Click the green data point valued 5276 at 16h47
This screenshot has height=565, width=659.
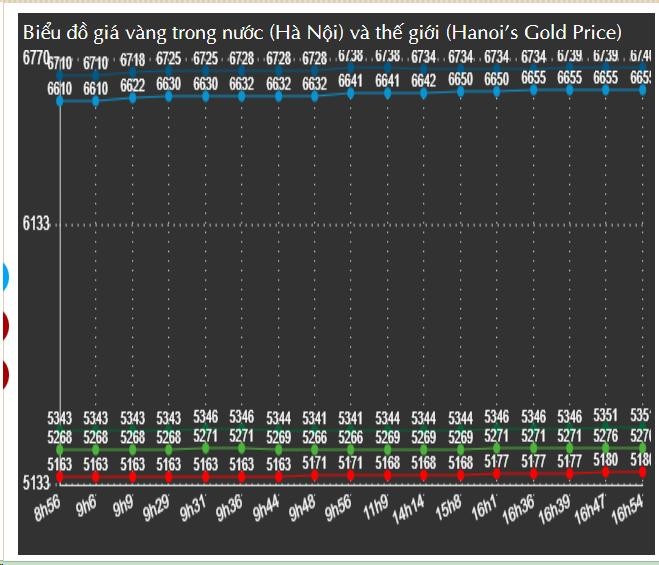tap(606, 447)
